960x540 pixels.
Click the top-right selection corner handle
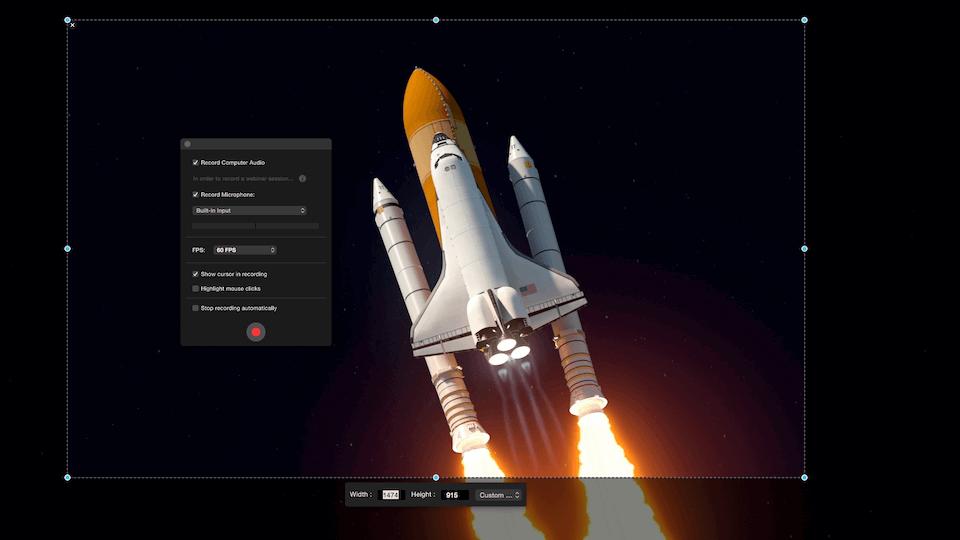click(804, 20)
